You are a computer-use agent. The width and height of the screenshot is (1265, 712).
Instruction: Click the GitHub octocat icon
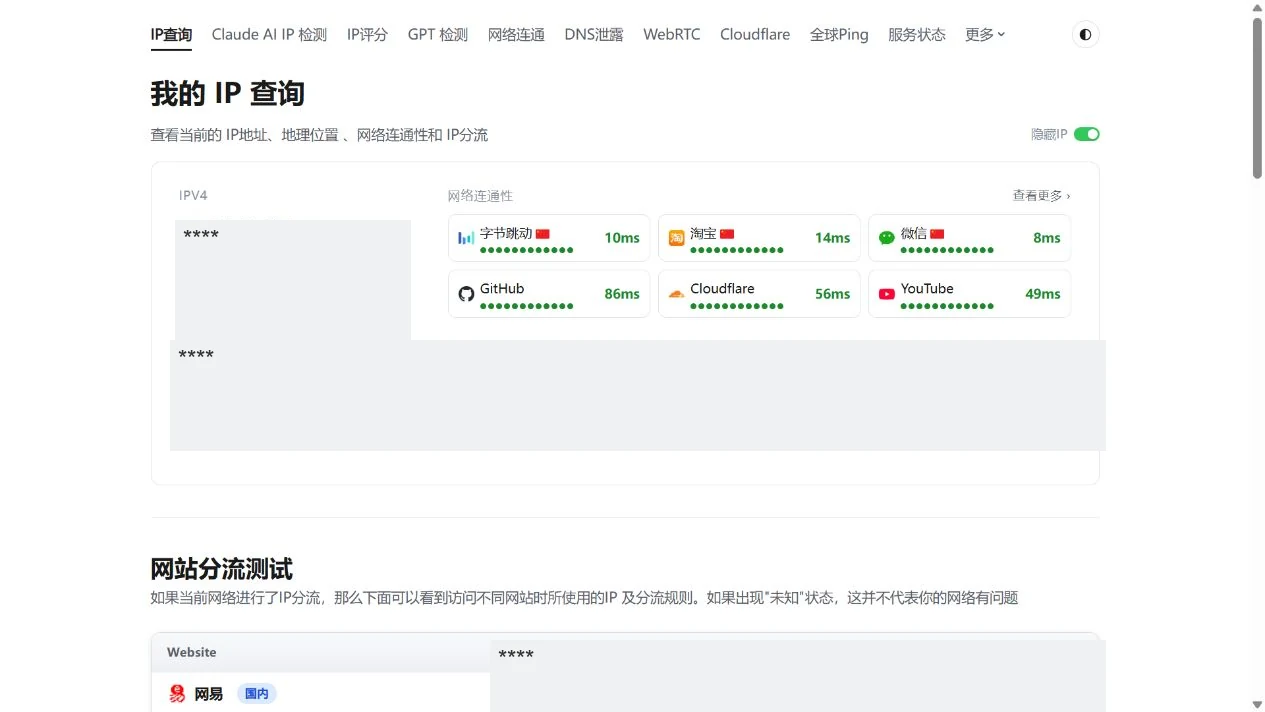click(466, 294)
